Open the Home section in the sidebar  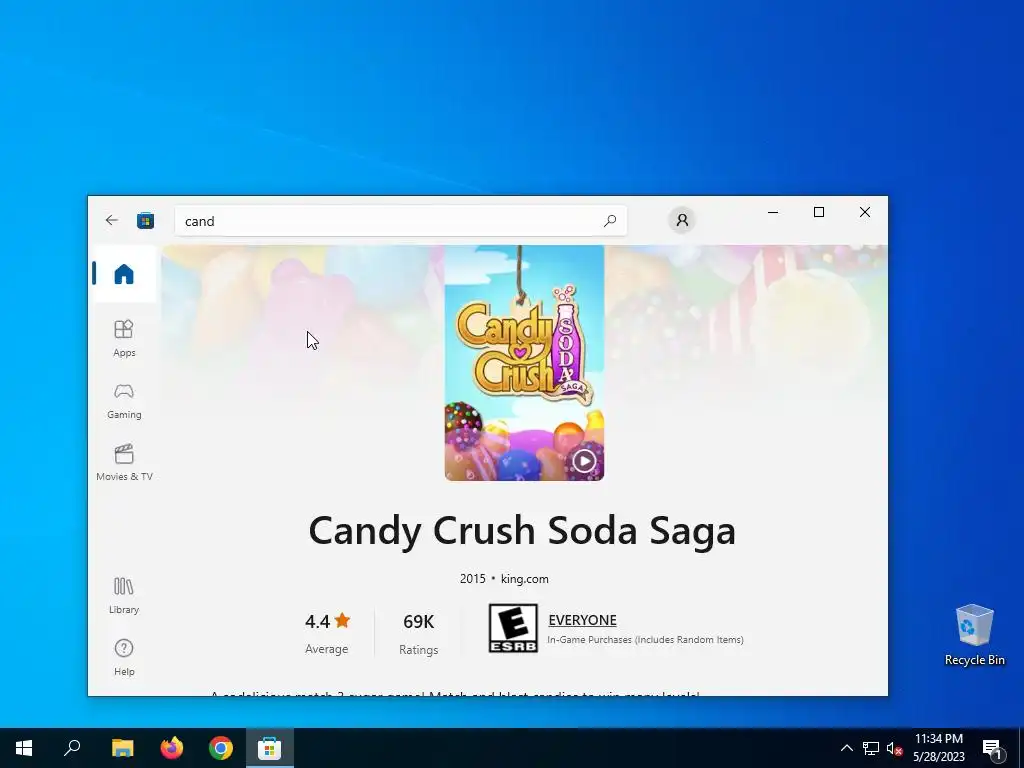[x=124, y=274]
